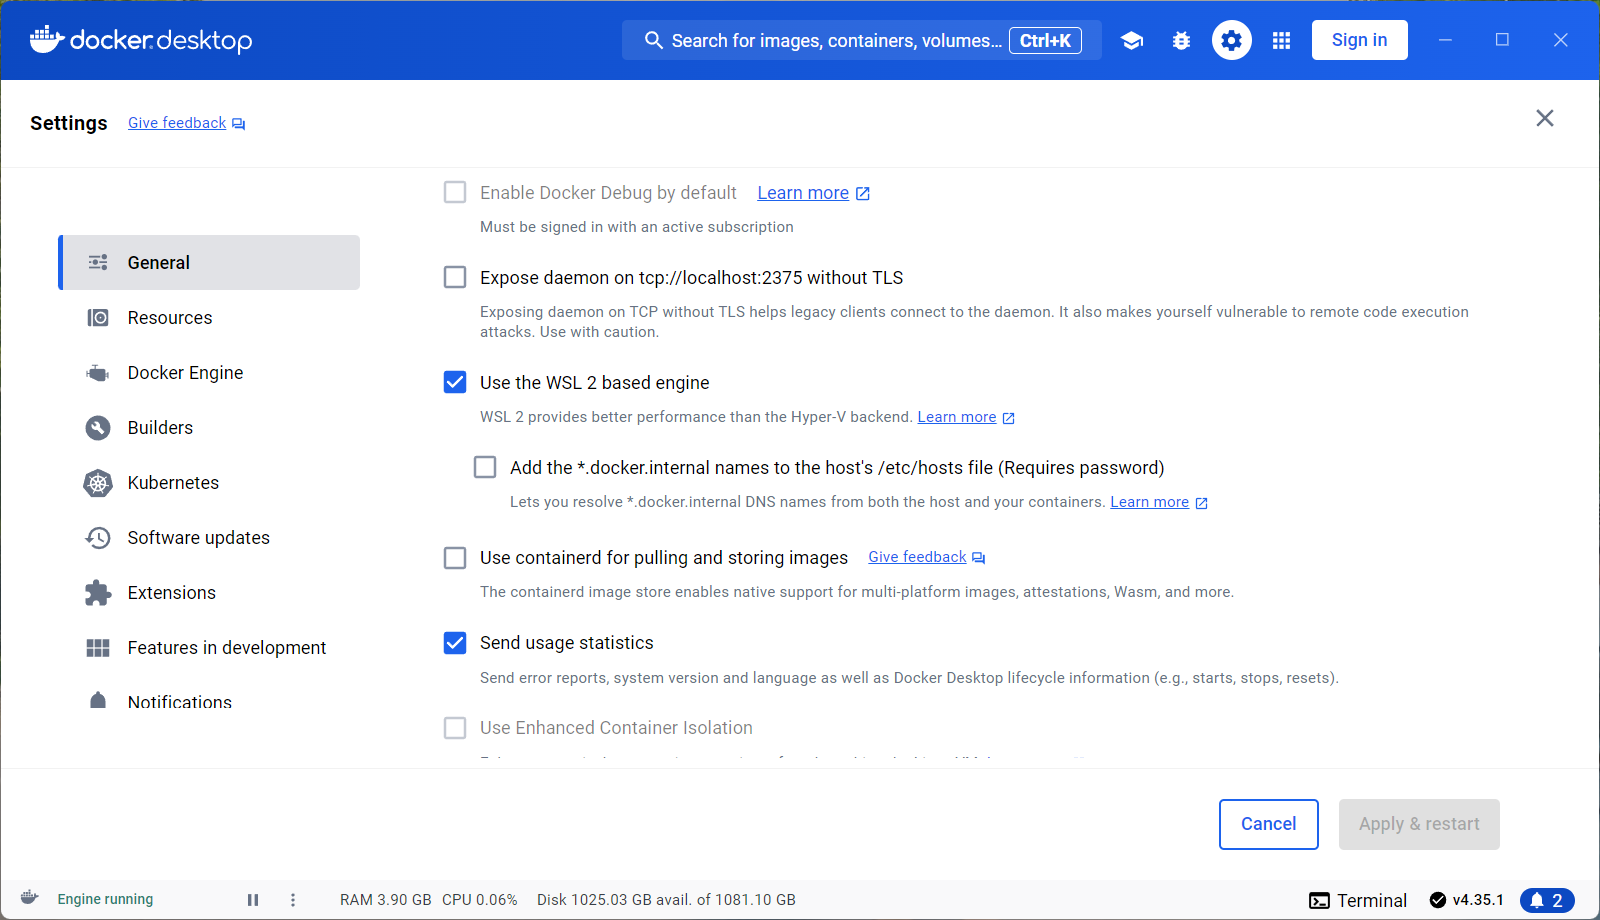This screenshot has height=920, width=1600.
Task: Open Give feedback link beside Settings title
Action: tap(177, 123)
